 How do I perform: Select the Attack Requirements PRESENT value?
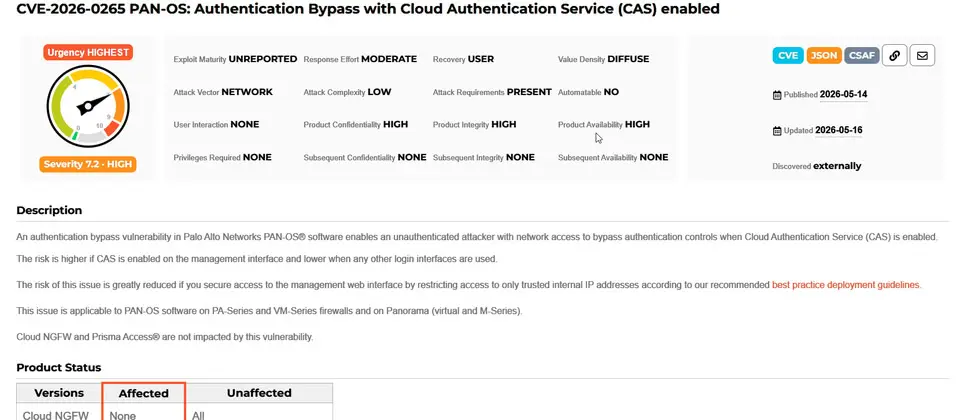point(529,92)
